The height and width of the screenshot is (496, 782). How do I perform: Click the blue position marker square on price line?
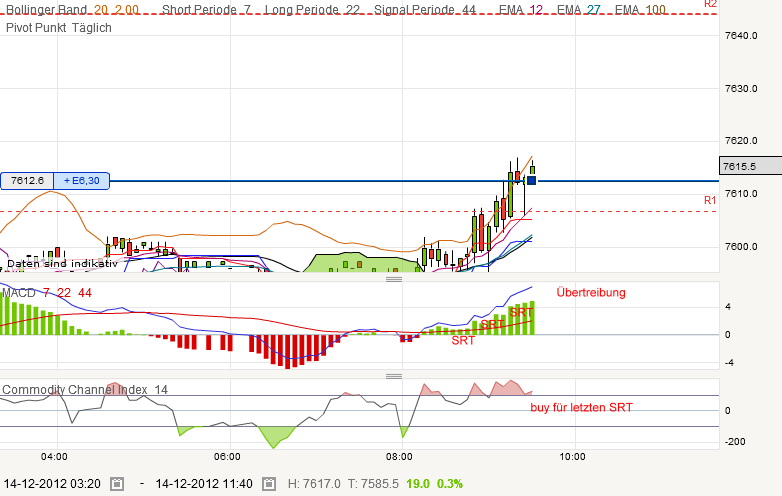531,180
